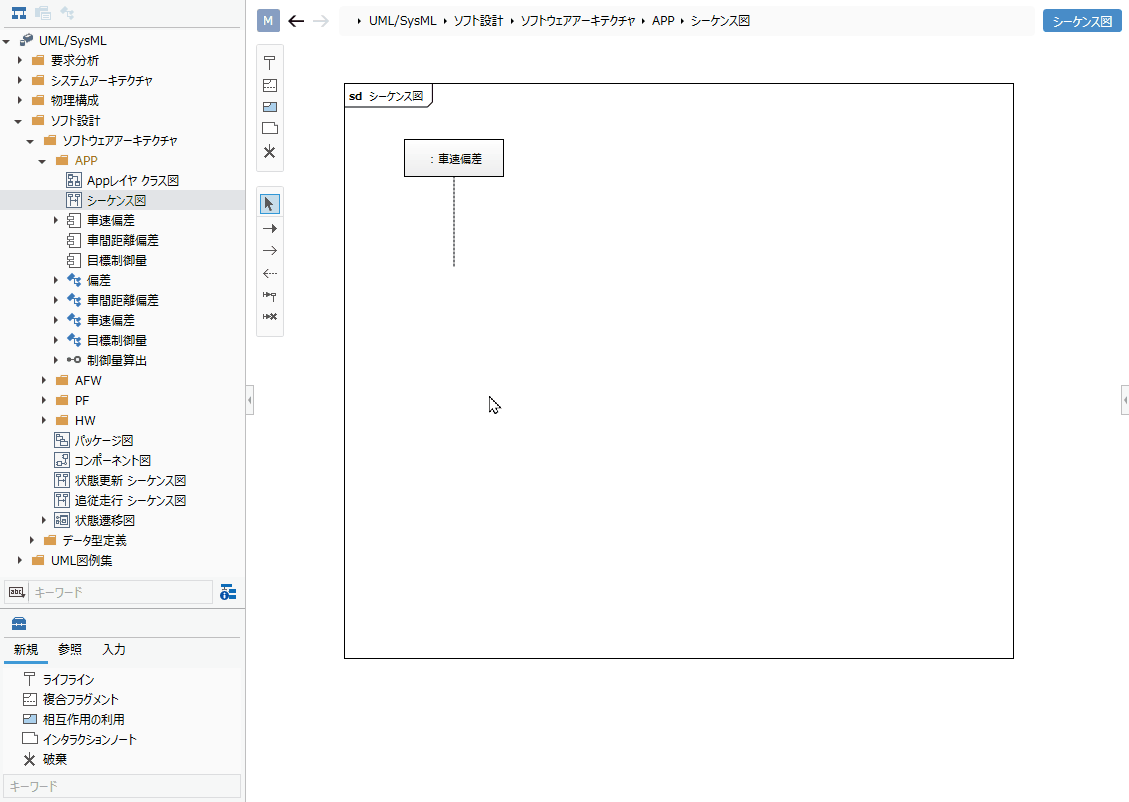Switch to the 新規 tab
The image size is (1129, 802).
[x=26, y=650]
